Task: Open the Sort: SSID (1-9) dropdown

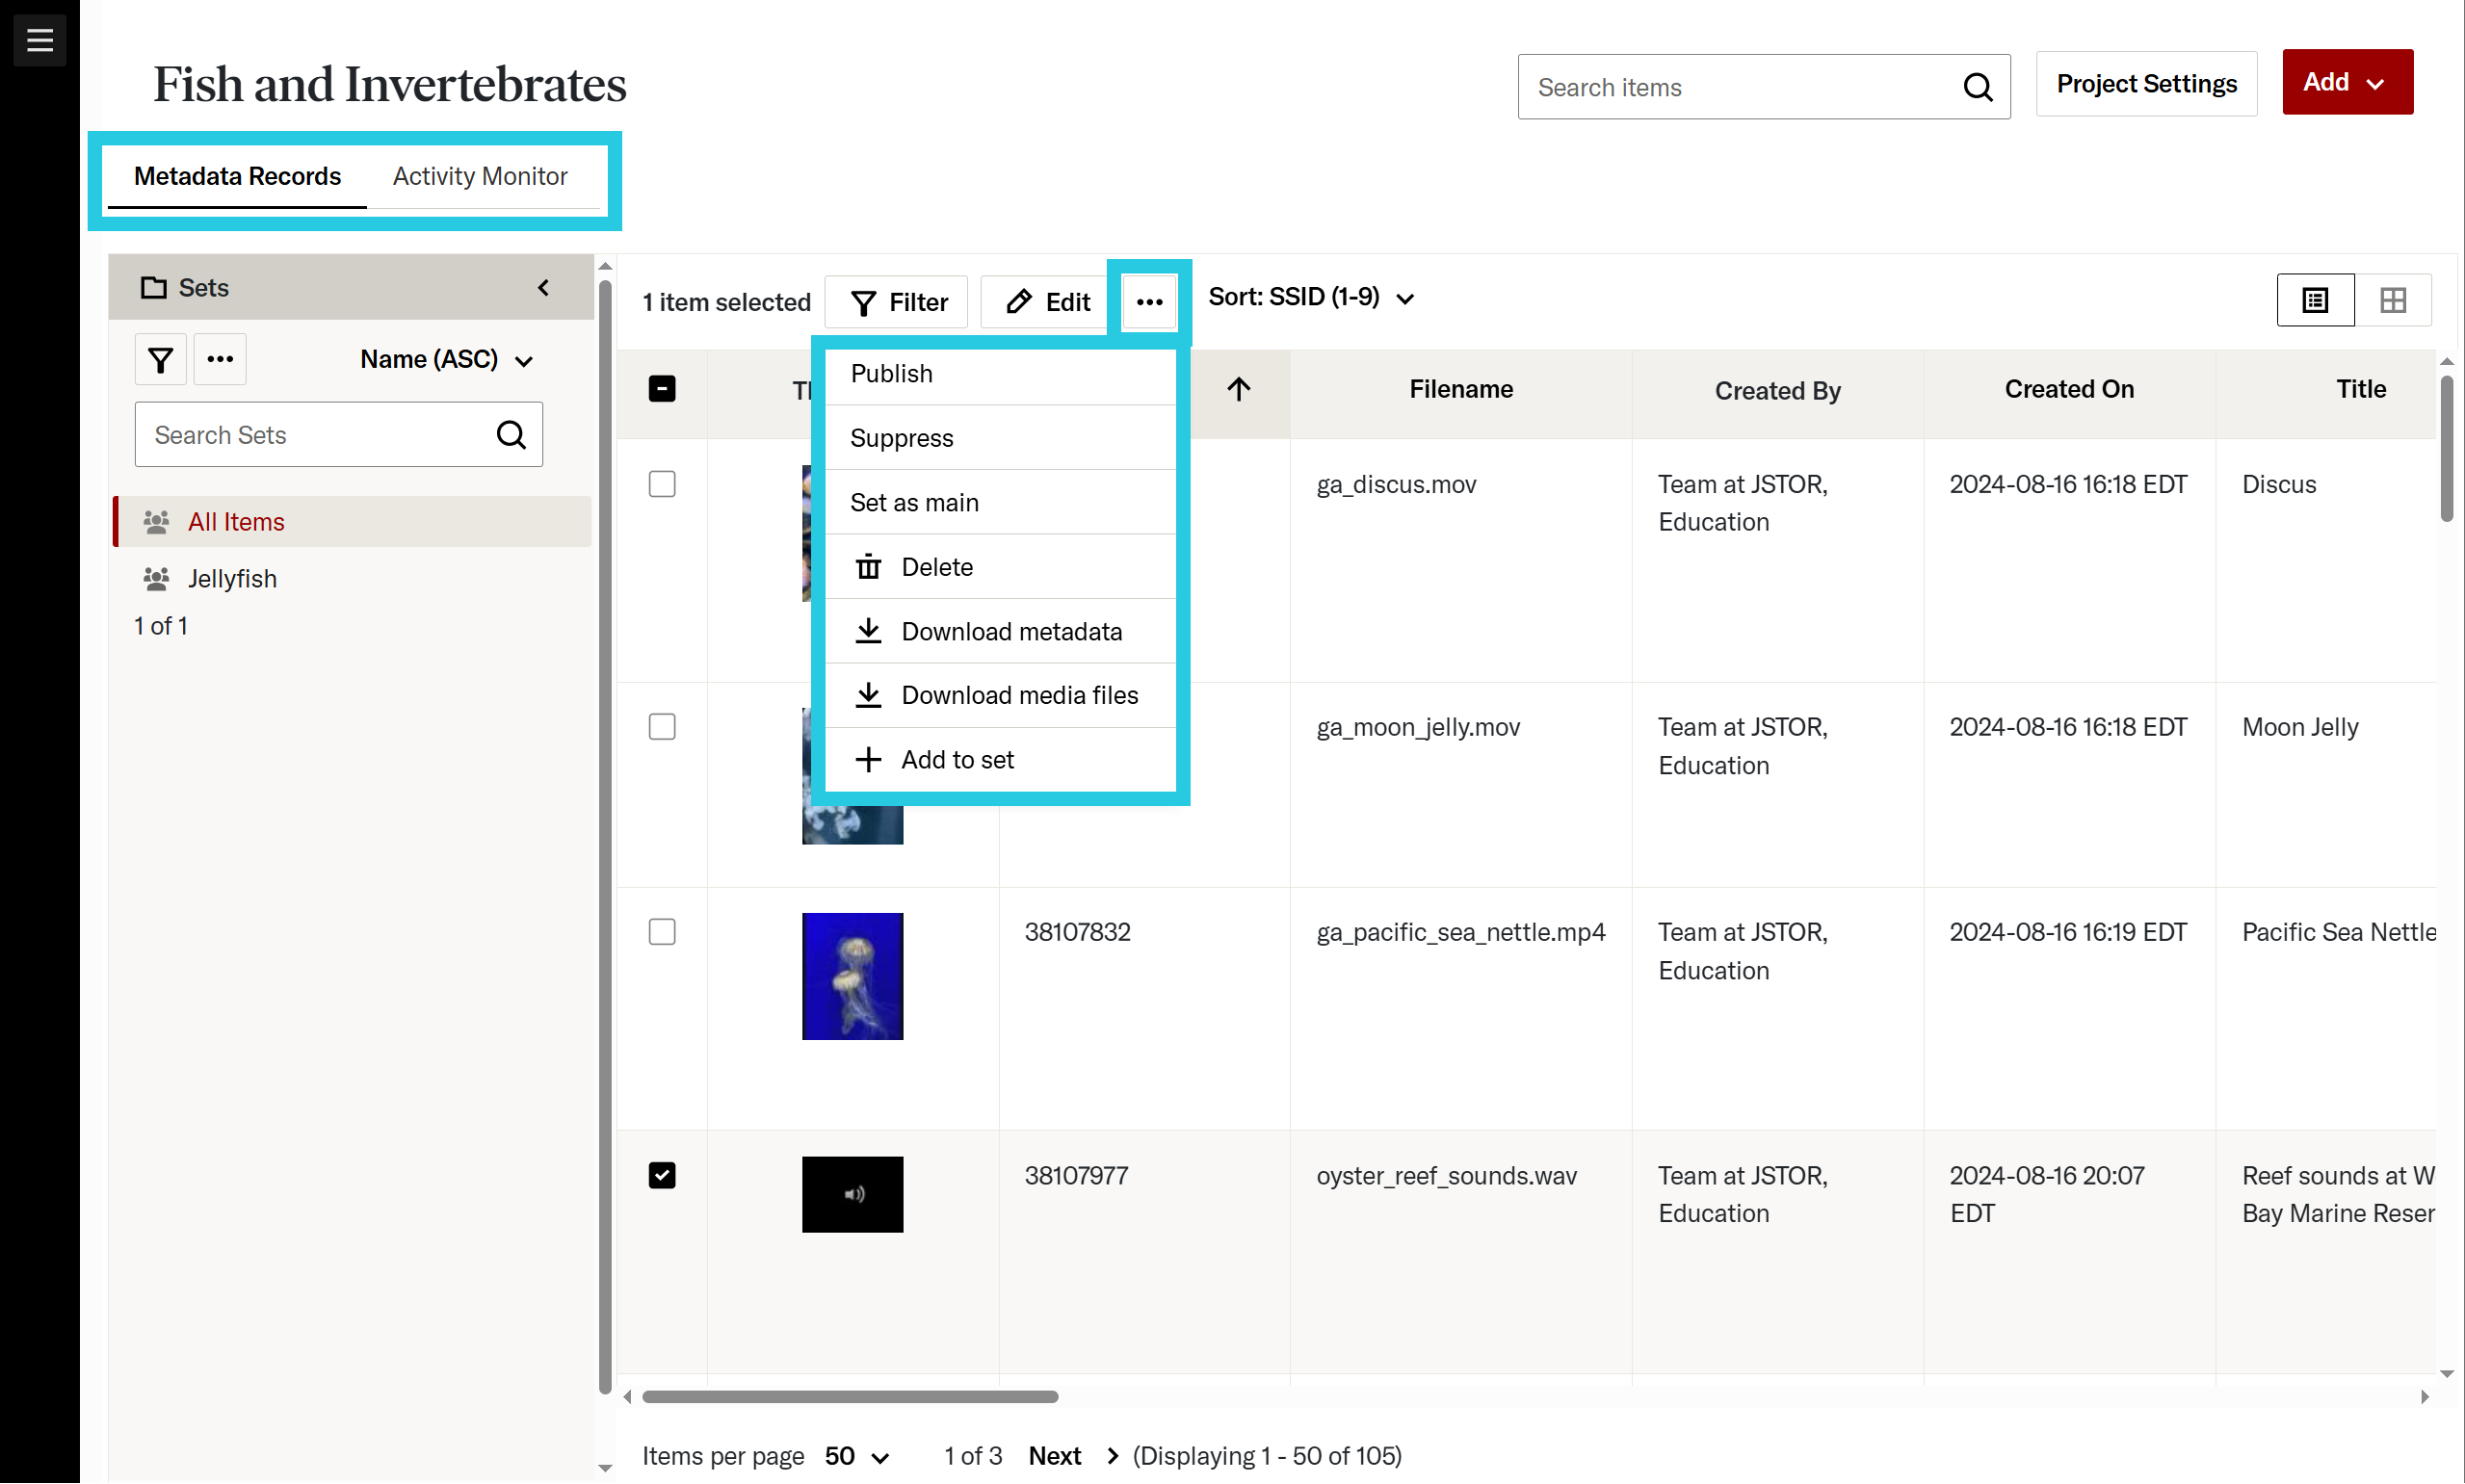Action: coord(1311,298)
